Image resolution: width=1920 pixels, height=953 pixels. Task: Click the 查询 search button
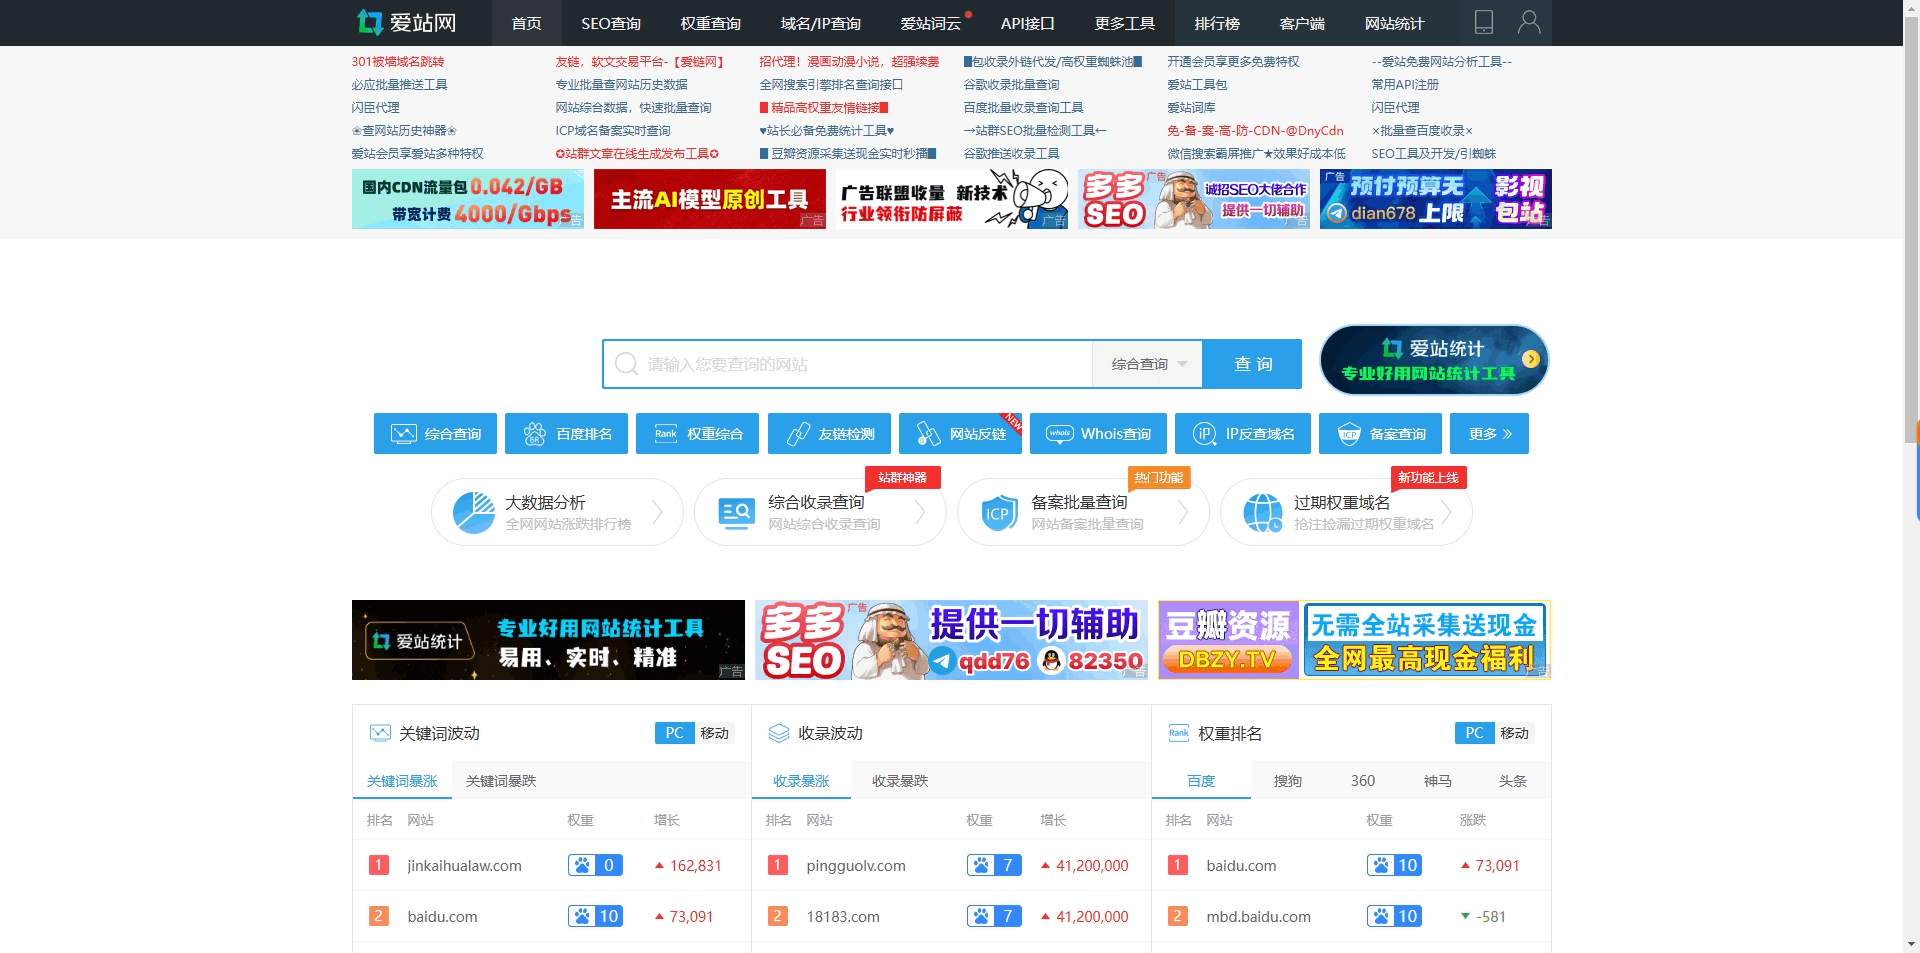(1251, 364)
